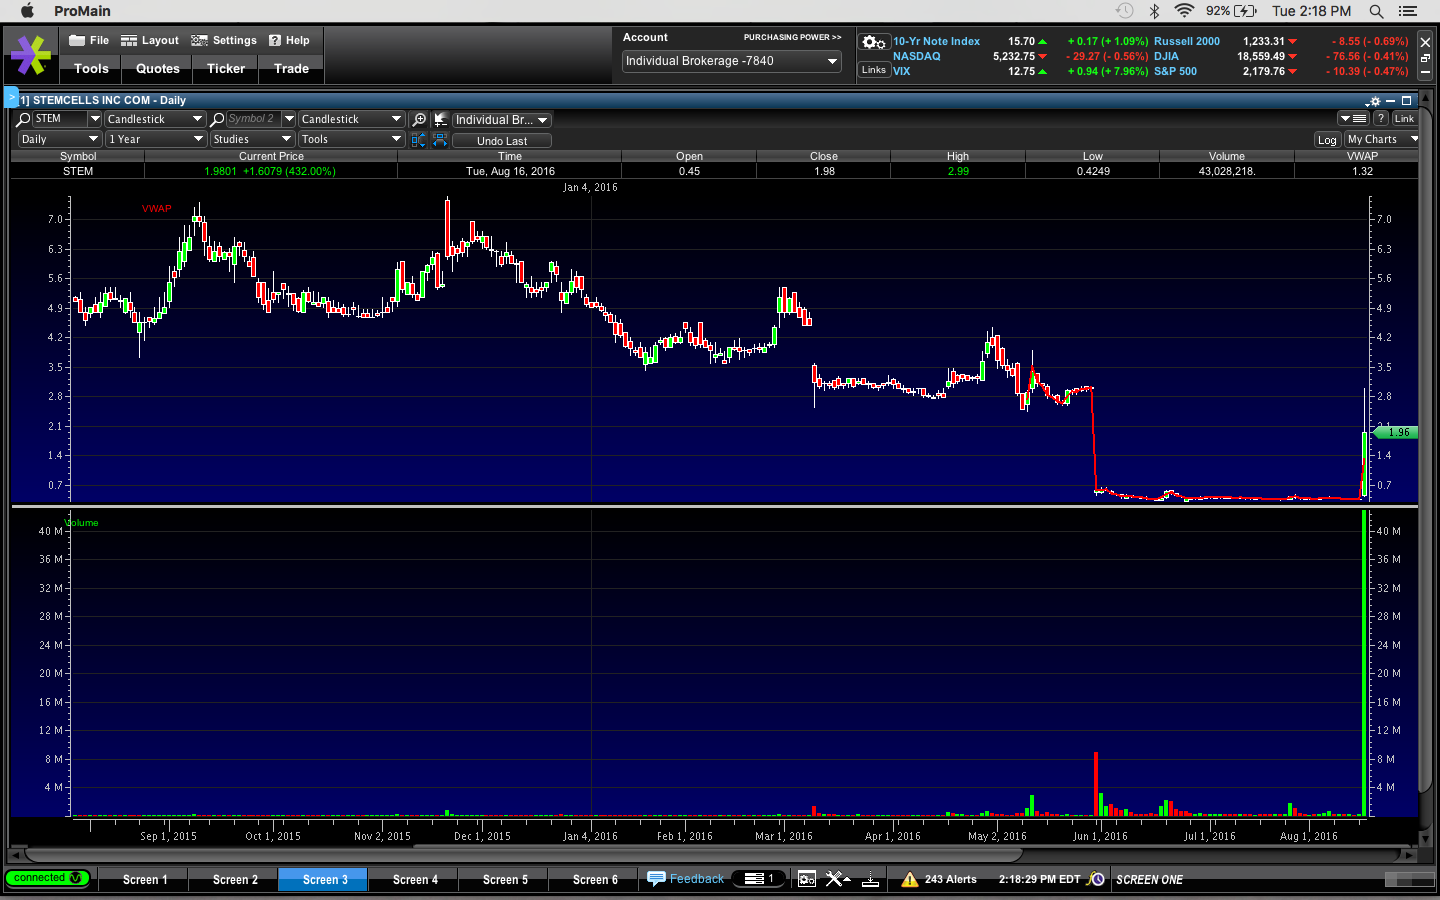Open the second Candlestick chart type dropdown
Image resolution: width=1440 pixels, height=900 pixels.
click(x=351, y=119)
